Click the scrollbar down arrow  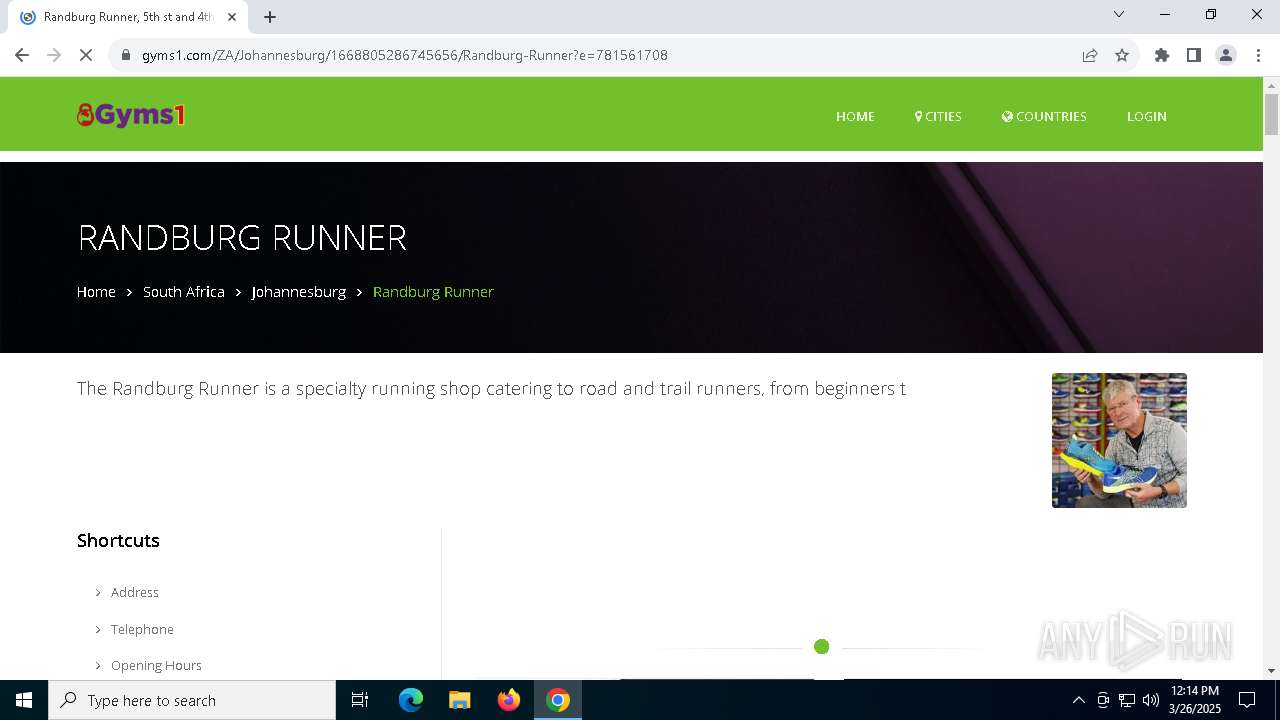1271,670
